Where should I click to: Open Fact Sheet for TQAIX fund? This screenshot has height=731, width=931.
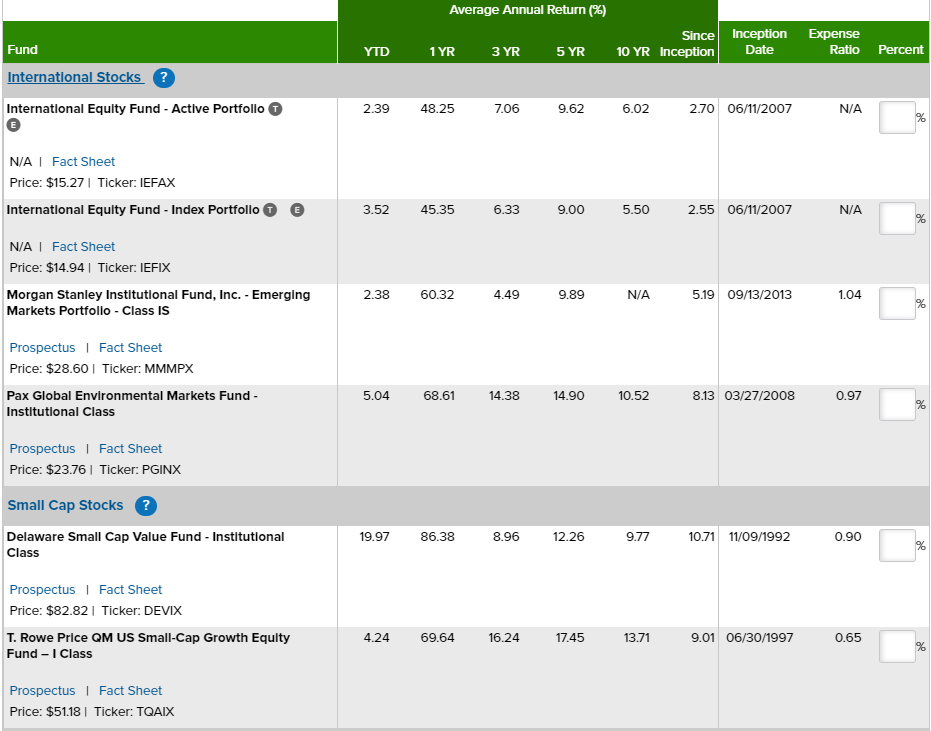click(131, 691)
